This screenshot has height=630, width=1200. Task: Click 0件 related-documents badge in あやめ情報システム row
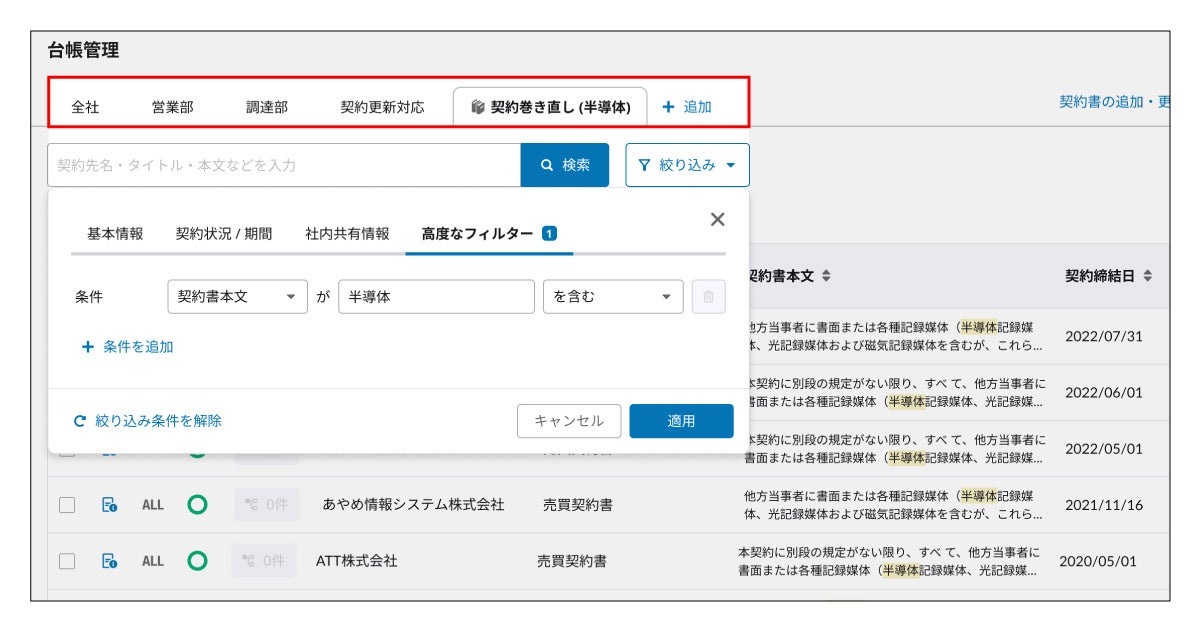point(266,505)
